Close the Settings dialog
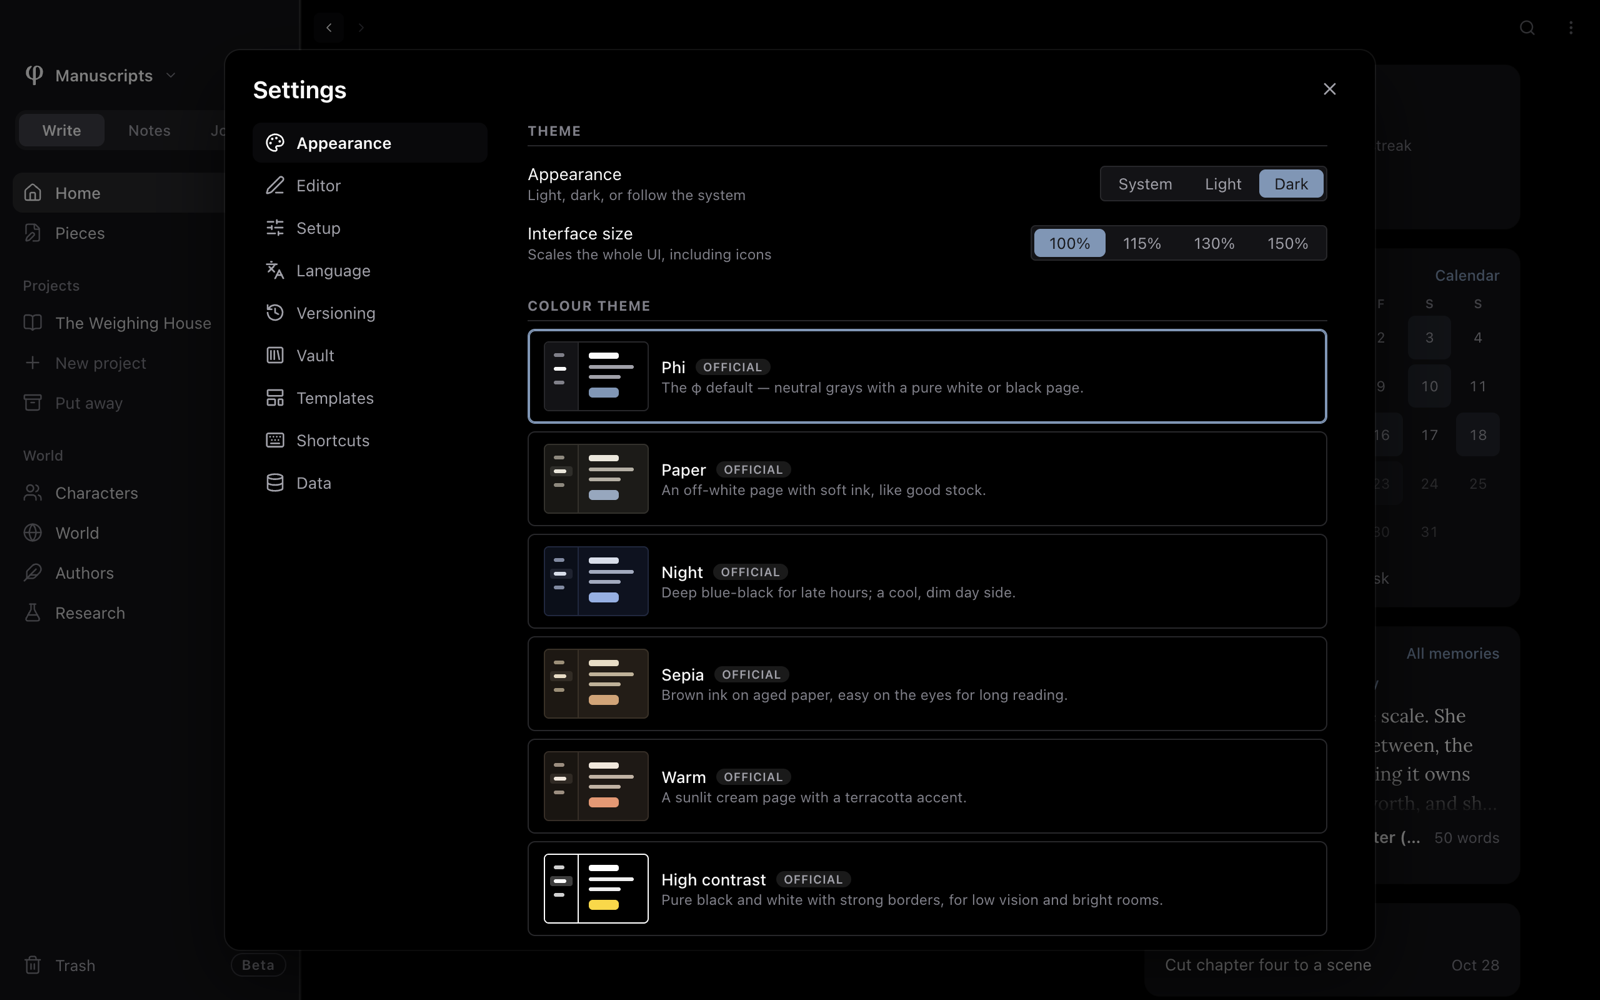Image resolution: width=1600 pixels, height=1000 pixels. [1329, 89]
